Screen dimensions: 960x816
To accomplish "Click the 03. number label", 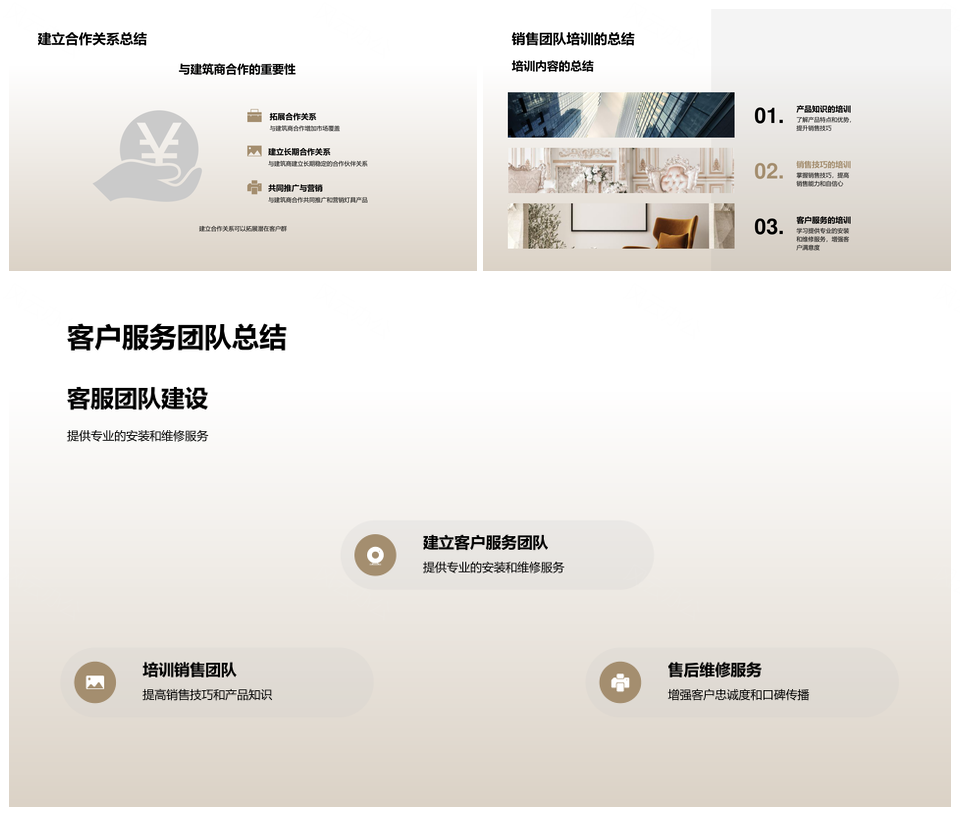I will click(768, 227).
